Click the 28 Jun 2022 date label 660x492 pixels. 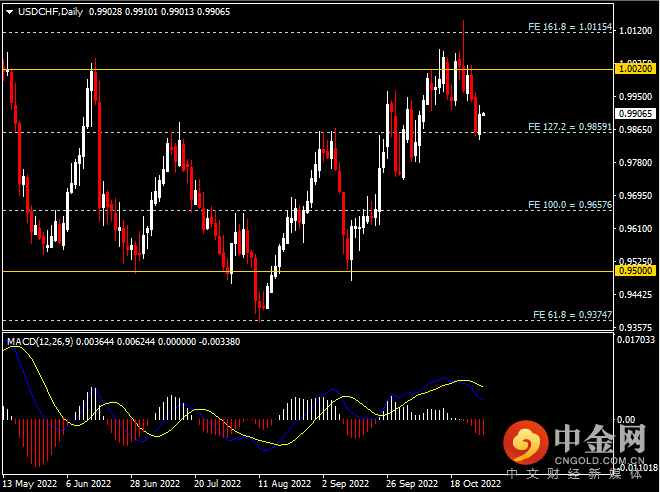[x=155, y=484]
